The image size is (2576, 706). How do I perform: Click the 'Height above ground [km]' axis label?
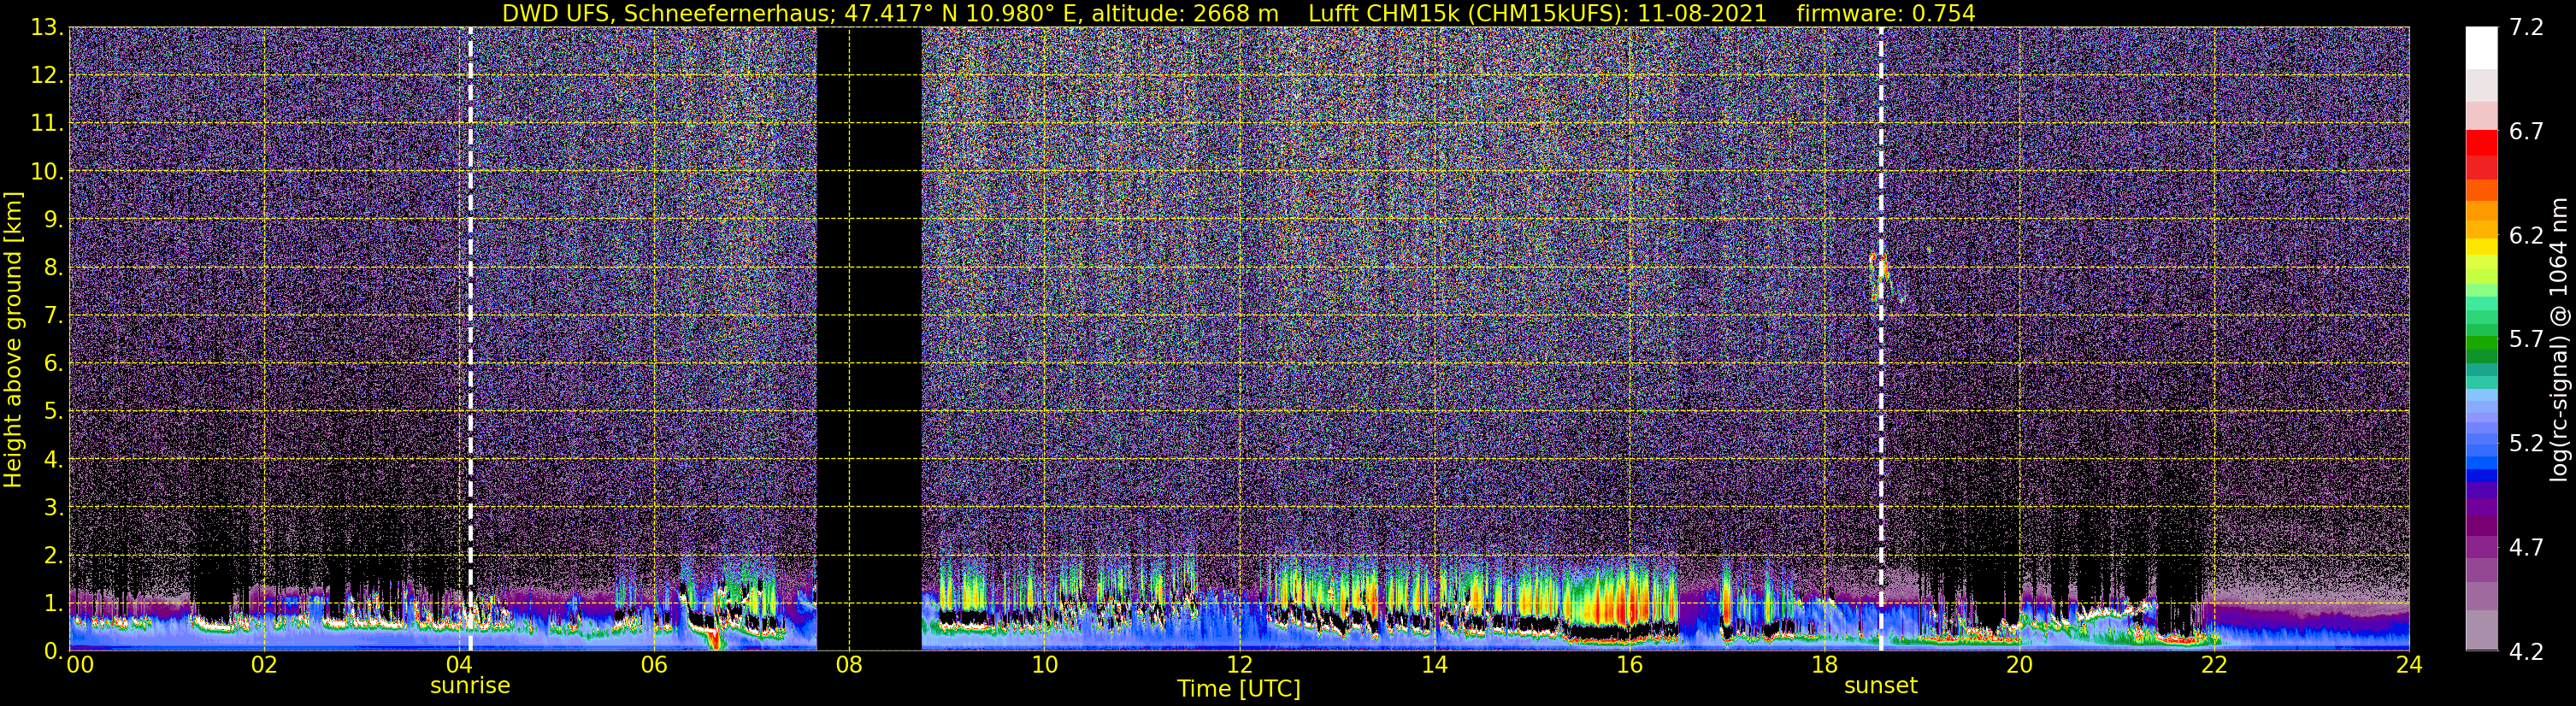pos(13,339)
